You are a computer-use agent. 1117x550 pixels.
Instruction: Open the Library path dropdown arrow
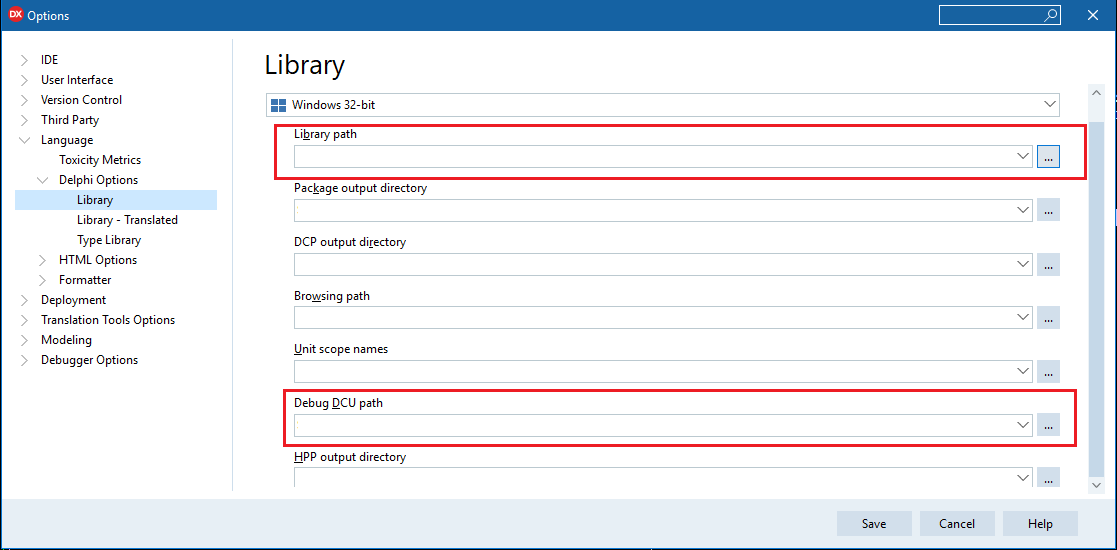[1023, 156]
